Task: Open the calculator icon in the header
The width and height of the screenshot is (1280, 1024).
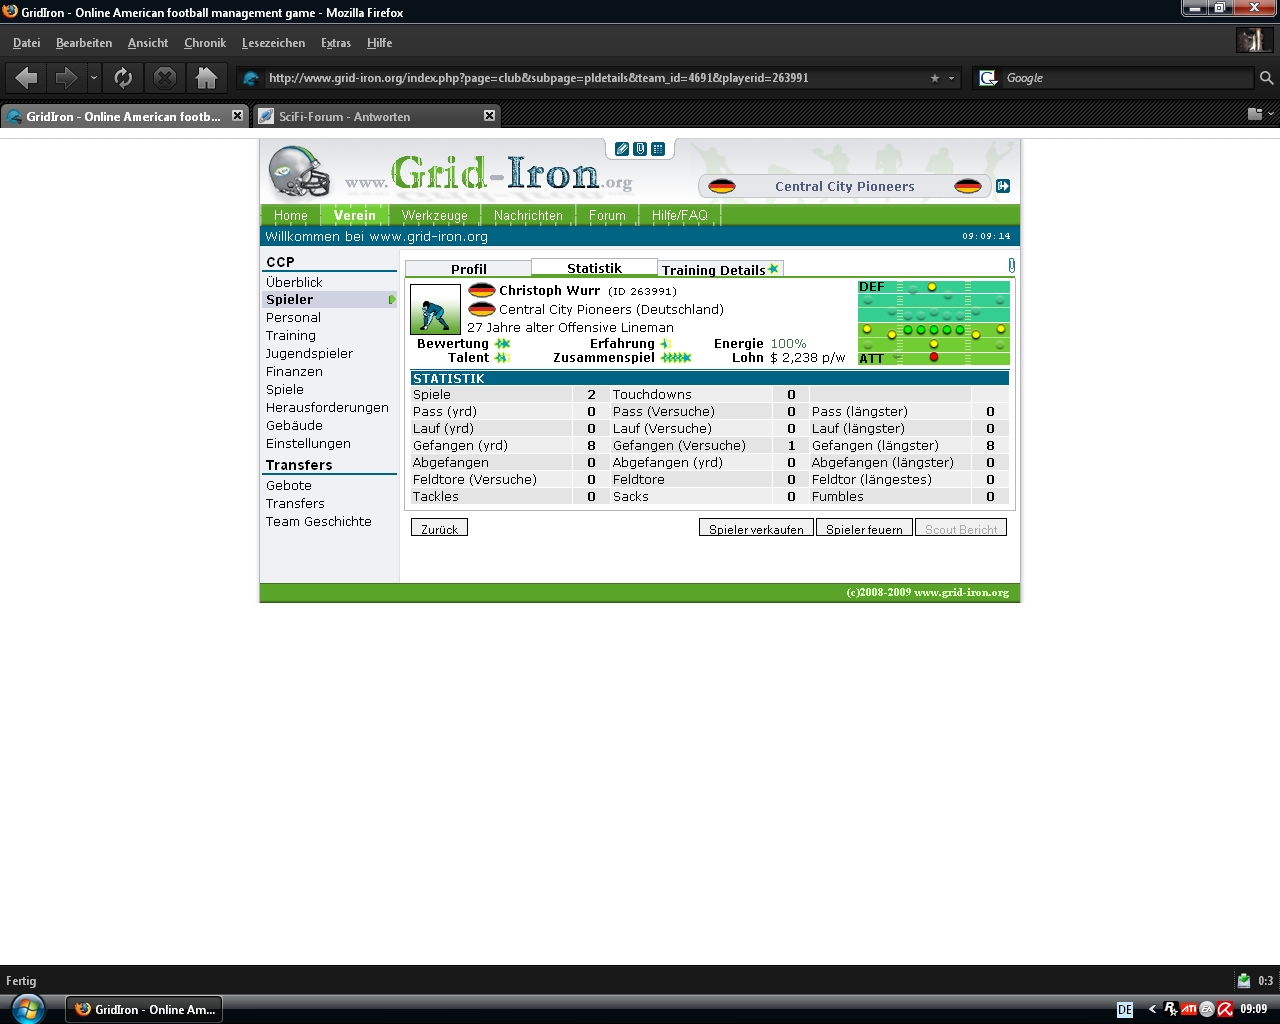Action: (658, 149)
